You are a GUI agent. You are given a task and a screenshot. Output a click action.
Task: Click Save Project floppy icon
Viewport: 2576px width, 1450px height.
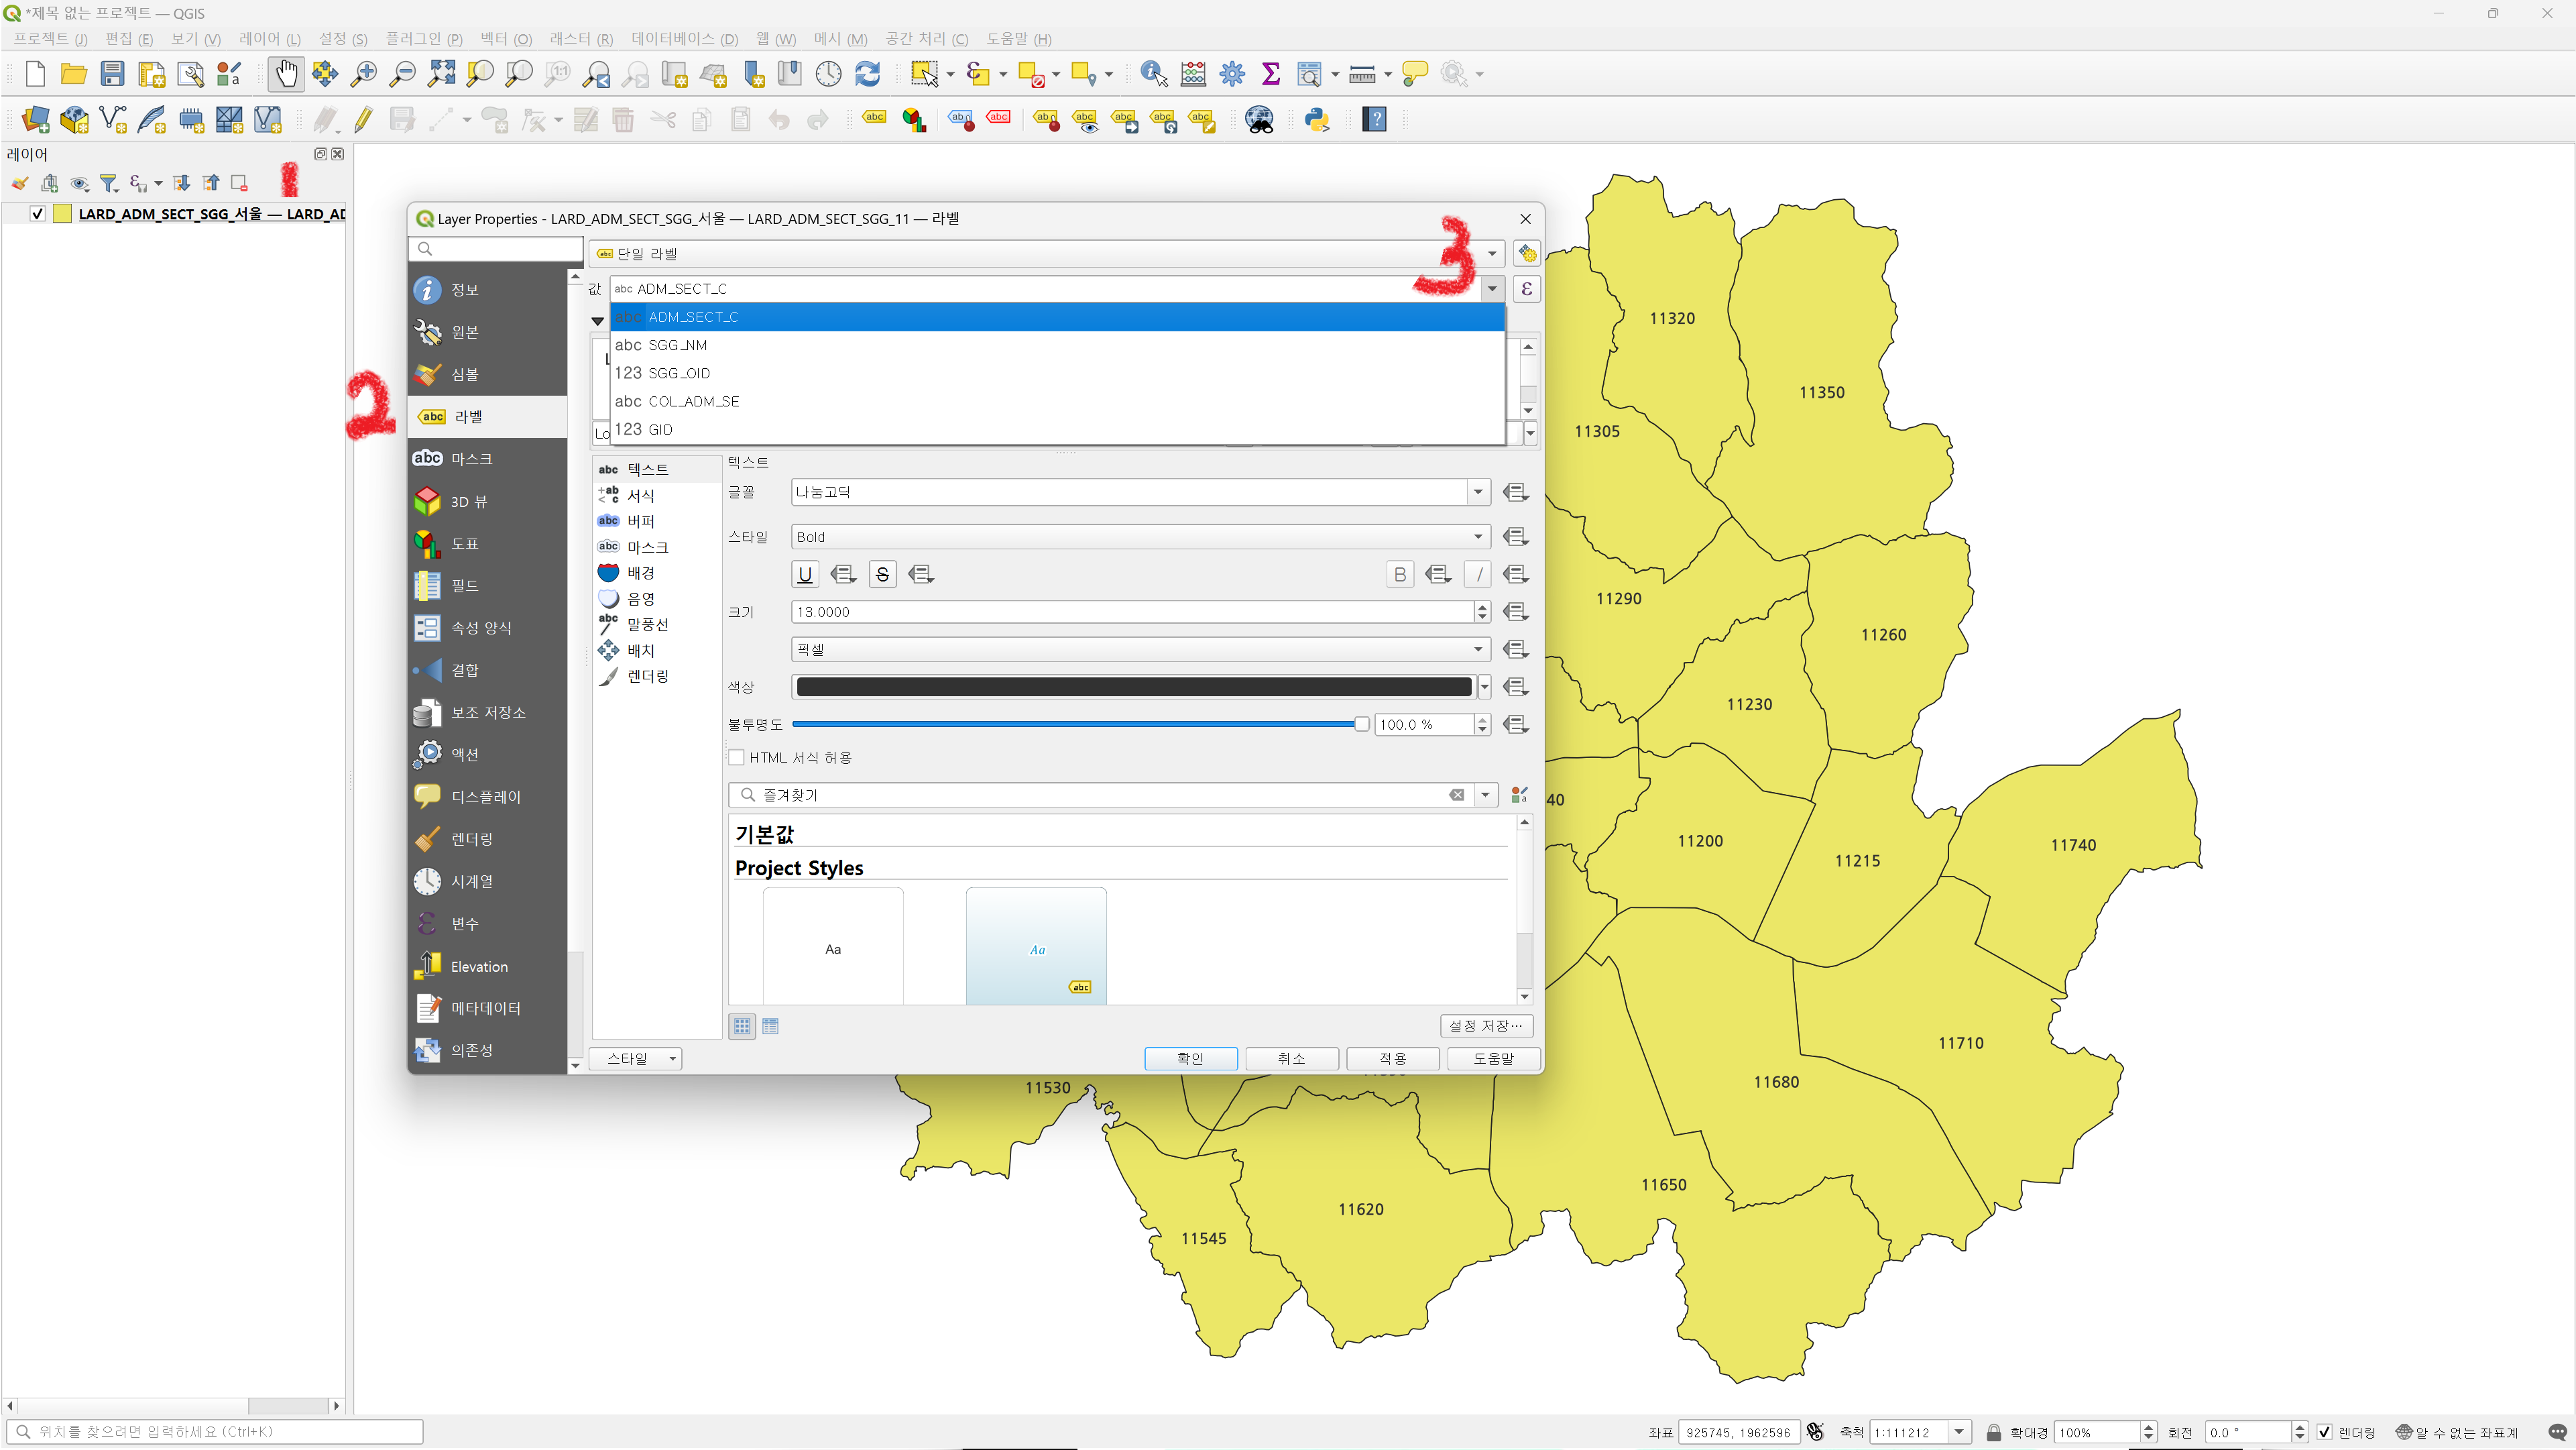click(x=112, y=73)
